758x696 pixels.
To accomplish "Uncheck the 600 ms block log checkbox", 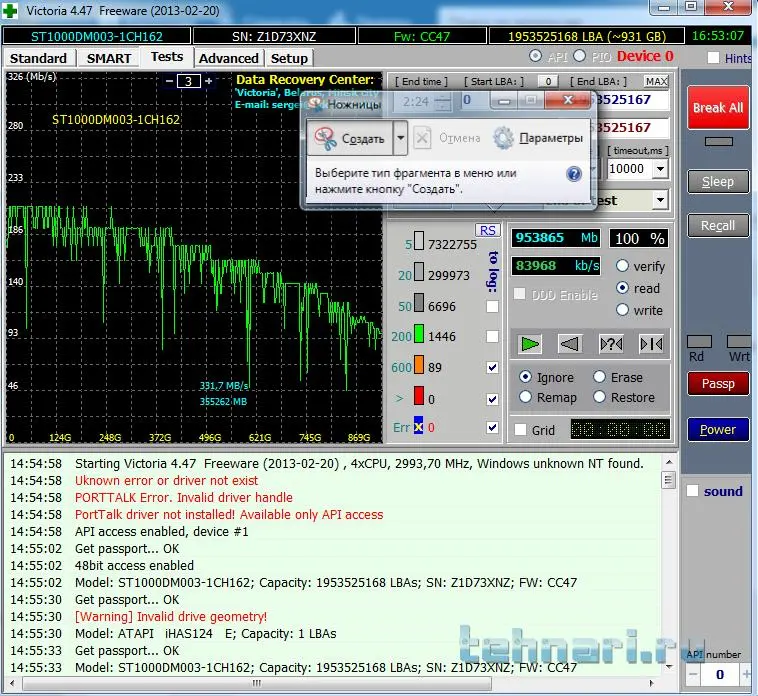I will point(491,368).
